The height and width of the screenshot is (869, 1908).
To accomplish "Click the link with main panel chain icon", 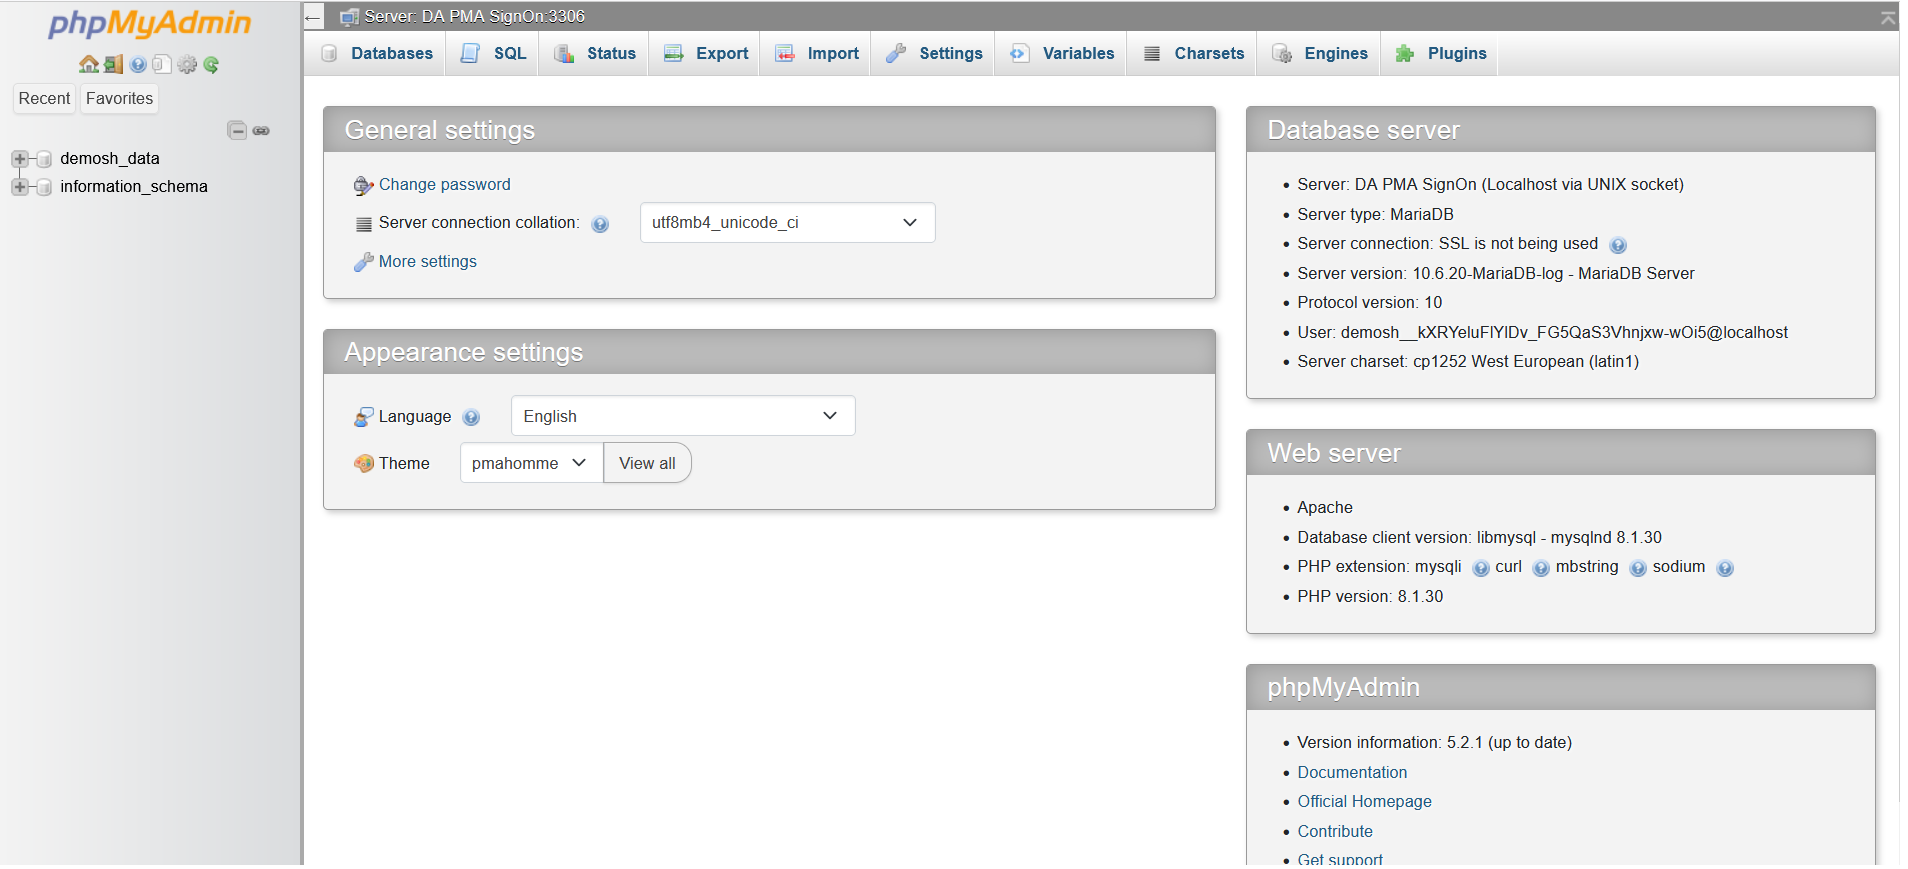I will point(261,131).
